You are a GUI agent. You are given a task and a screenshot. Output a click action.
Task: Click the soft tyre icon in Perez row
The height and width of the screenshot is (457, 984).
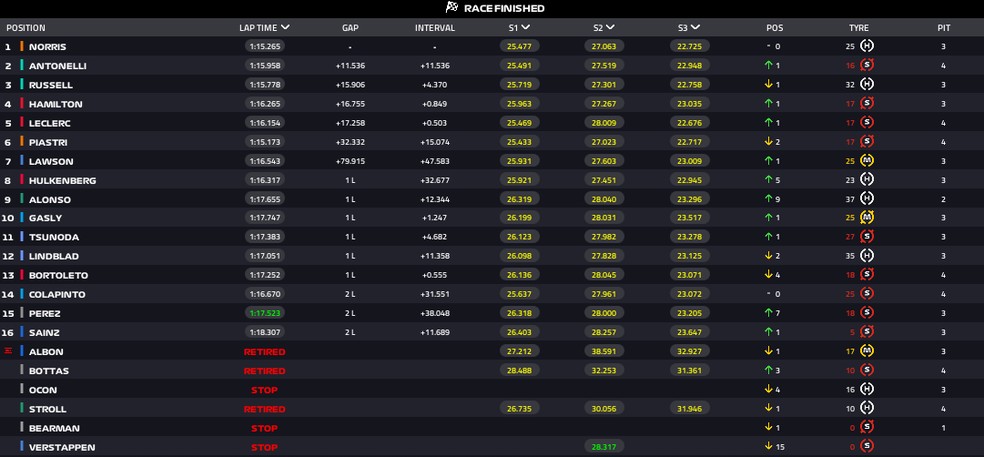867,313
